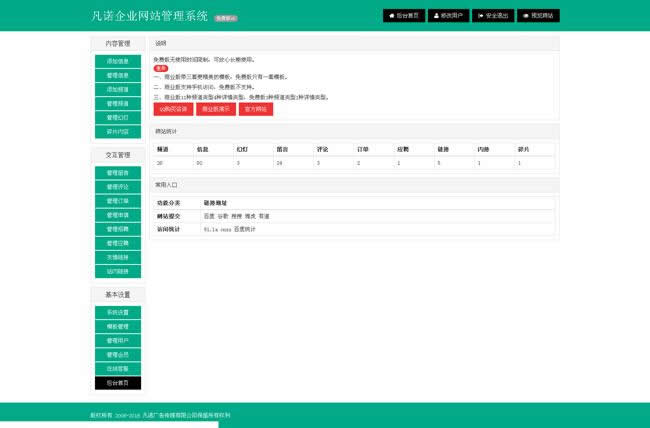
Task: Open the 百度统计 link in 访问统计 row
Action: (244, 229)
